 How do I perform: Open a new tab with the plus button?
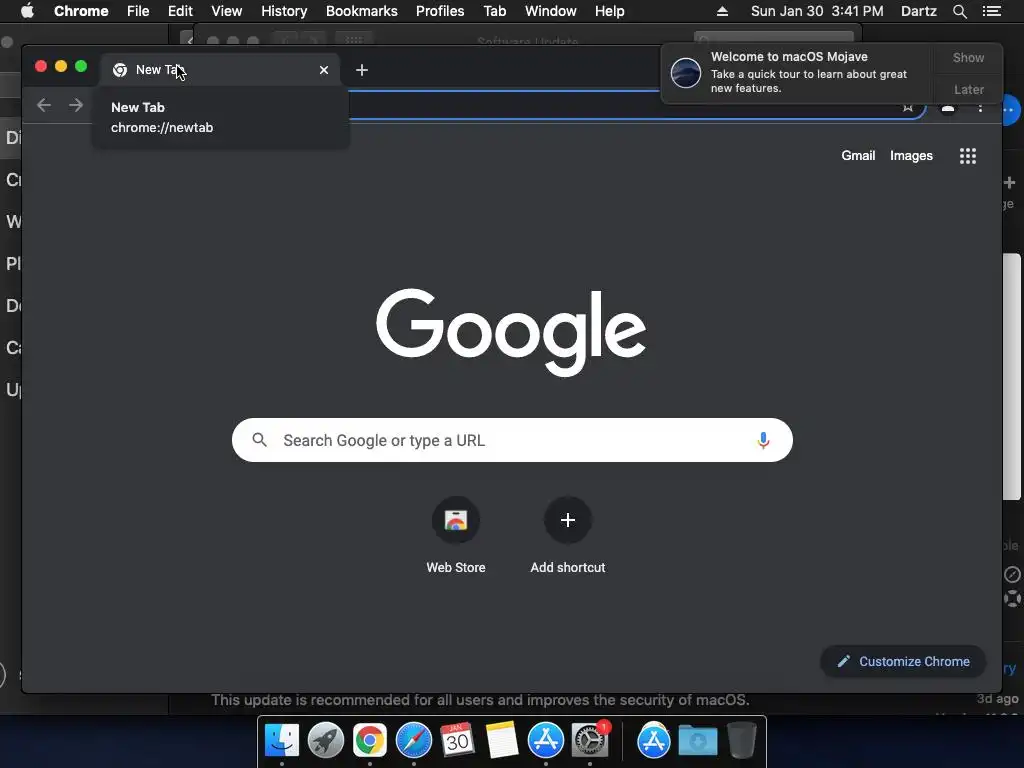(x=362, y=70)
